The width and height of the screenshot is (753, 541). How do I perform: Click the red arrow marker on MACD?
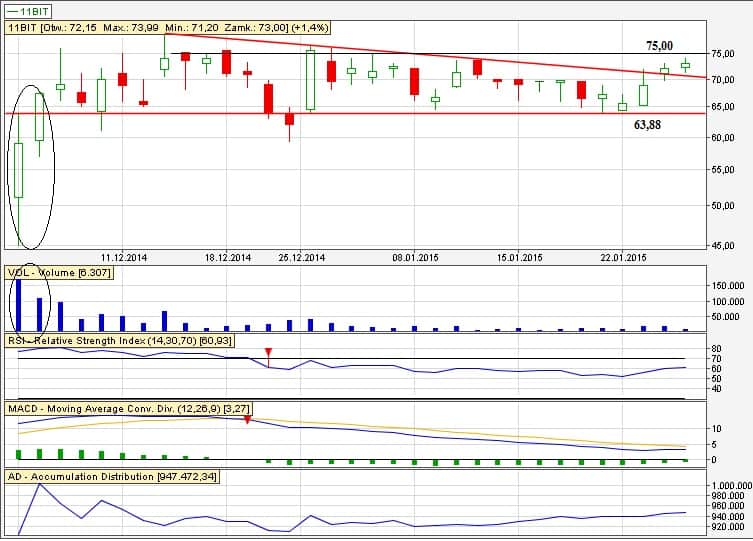pos(247,420)
